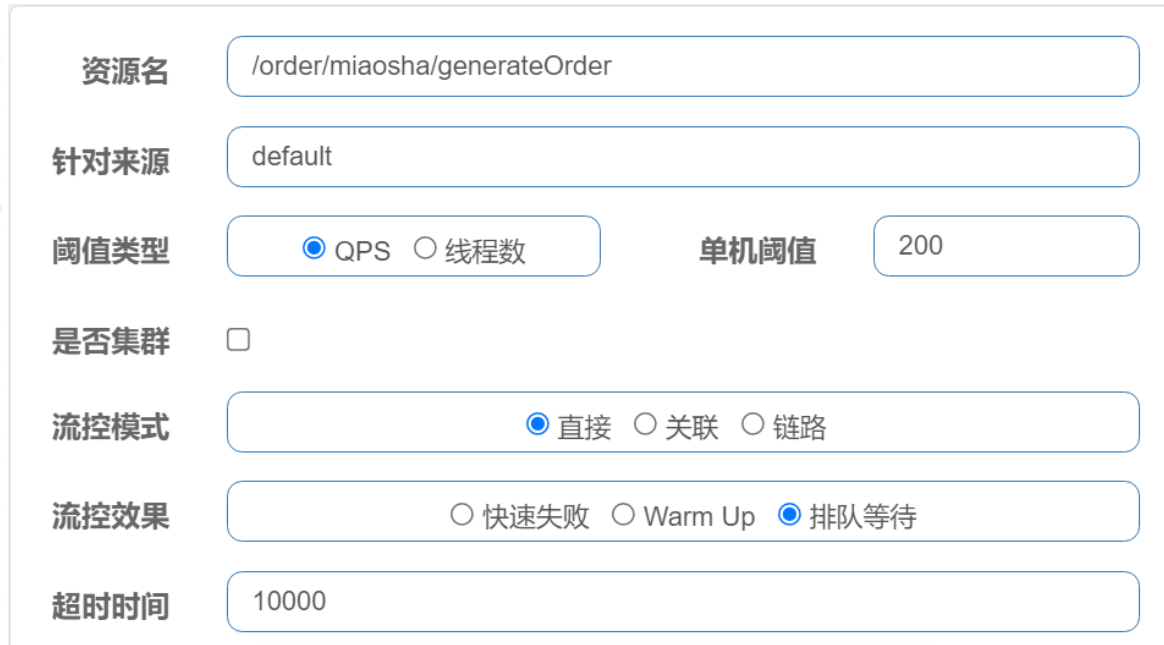This screenshot has height=645, width=1164.
Task: Select the 直接 flow control mode
Action: pos(537,425)
